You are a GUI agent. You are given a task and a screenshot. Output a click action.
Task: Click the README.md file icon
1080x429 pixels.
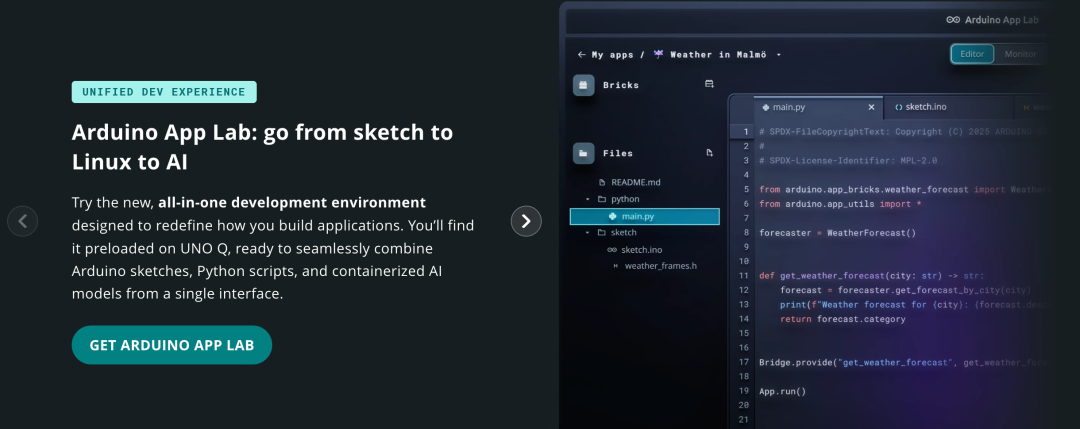pos(602,182)
